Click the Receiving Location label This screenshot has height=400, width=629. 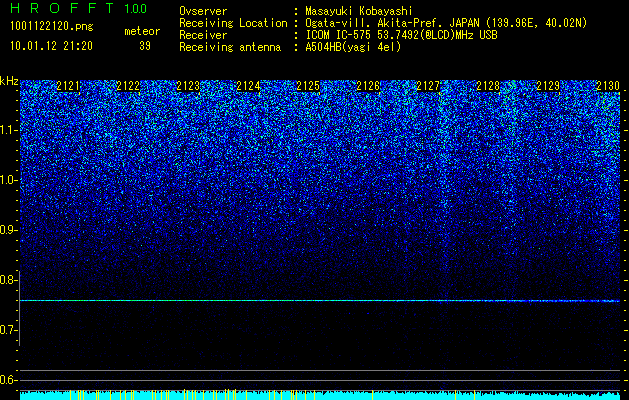click(233, 23)
